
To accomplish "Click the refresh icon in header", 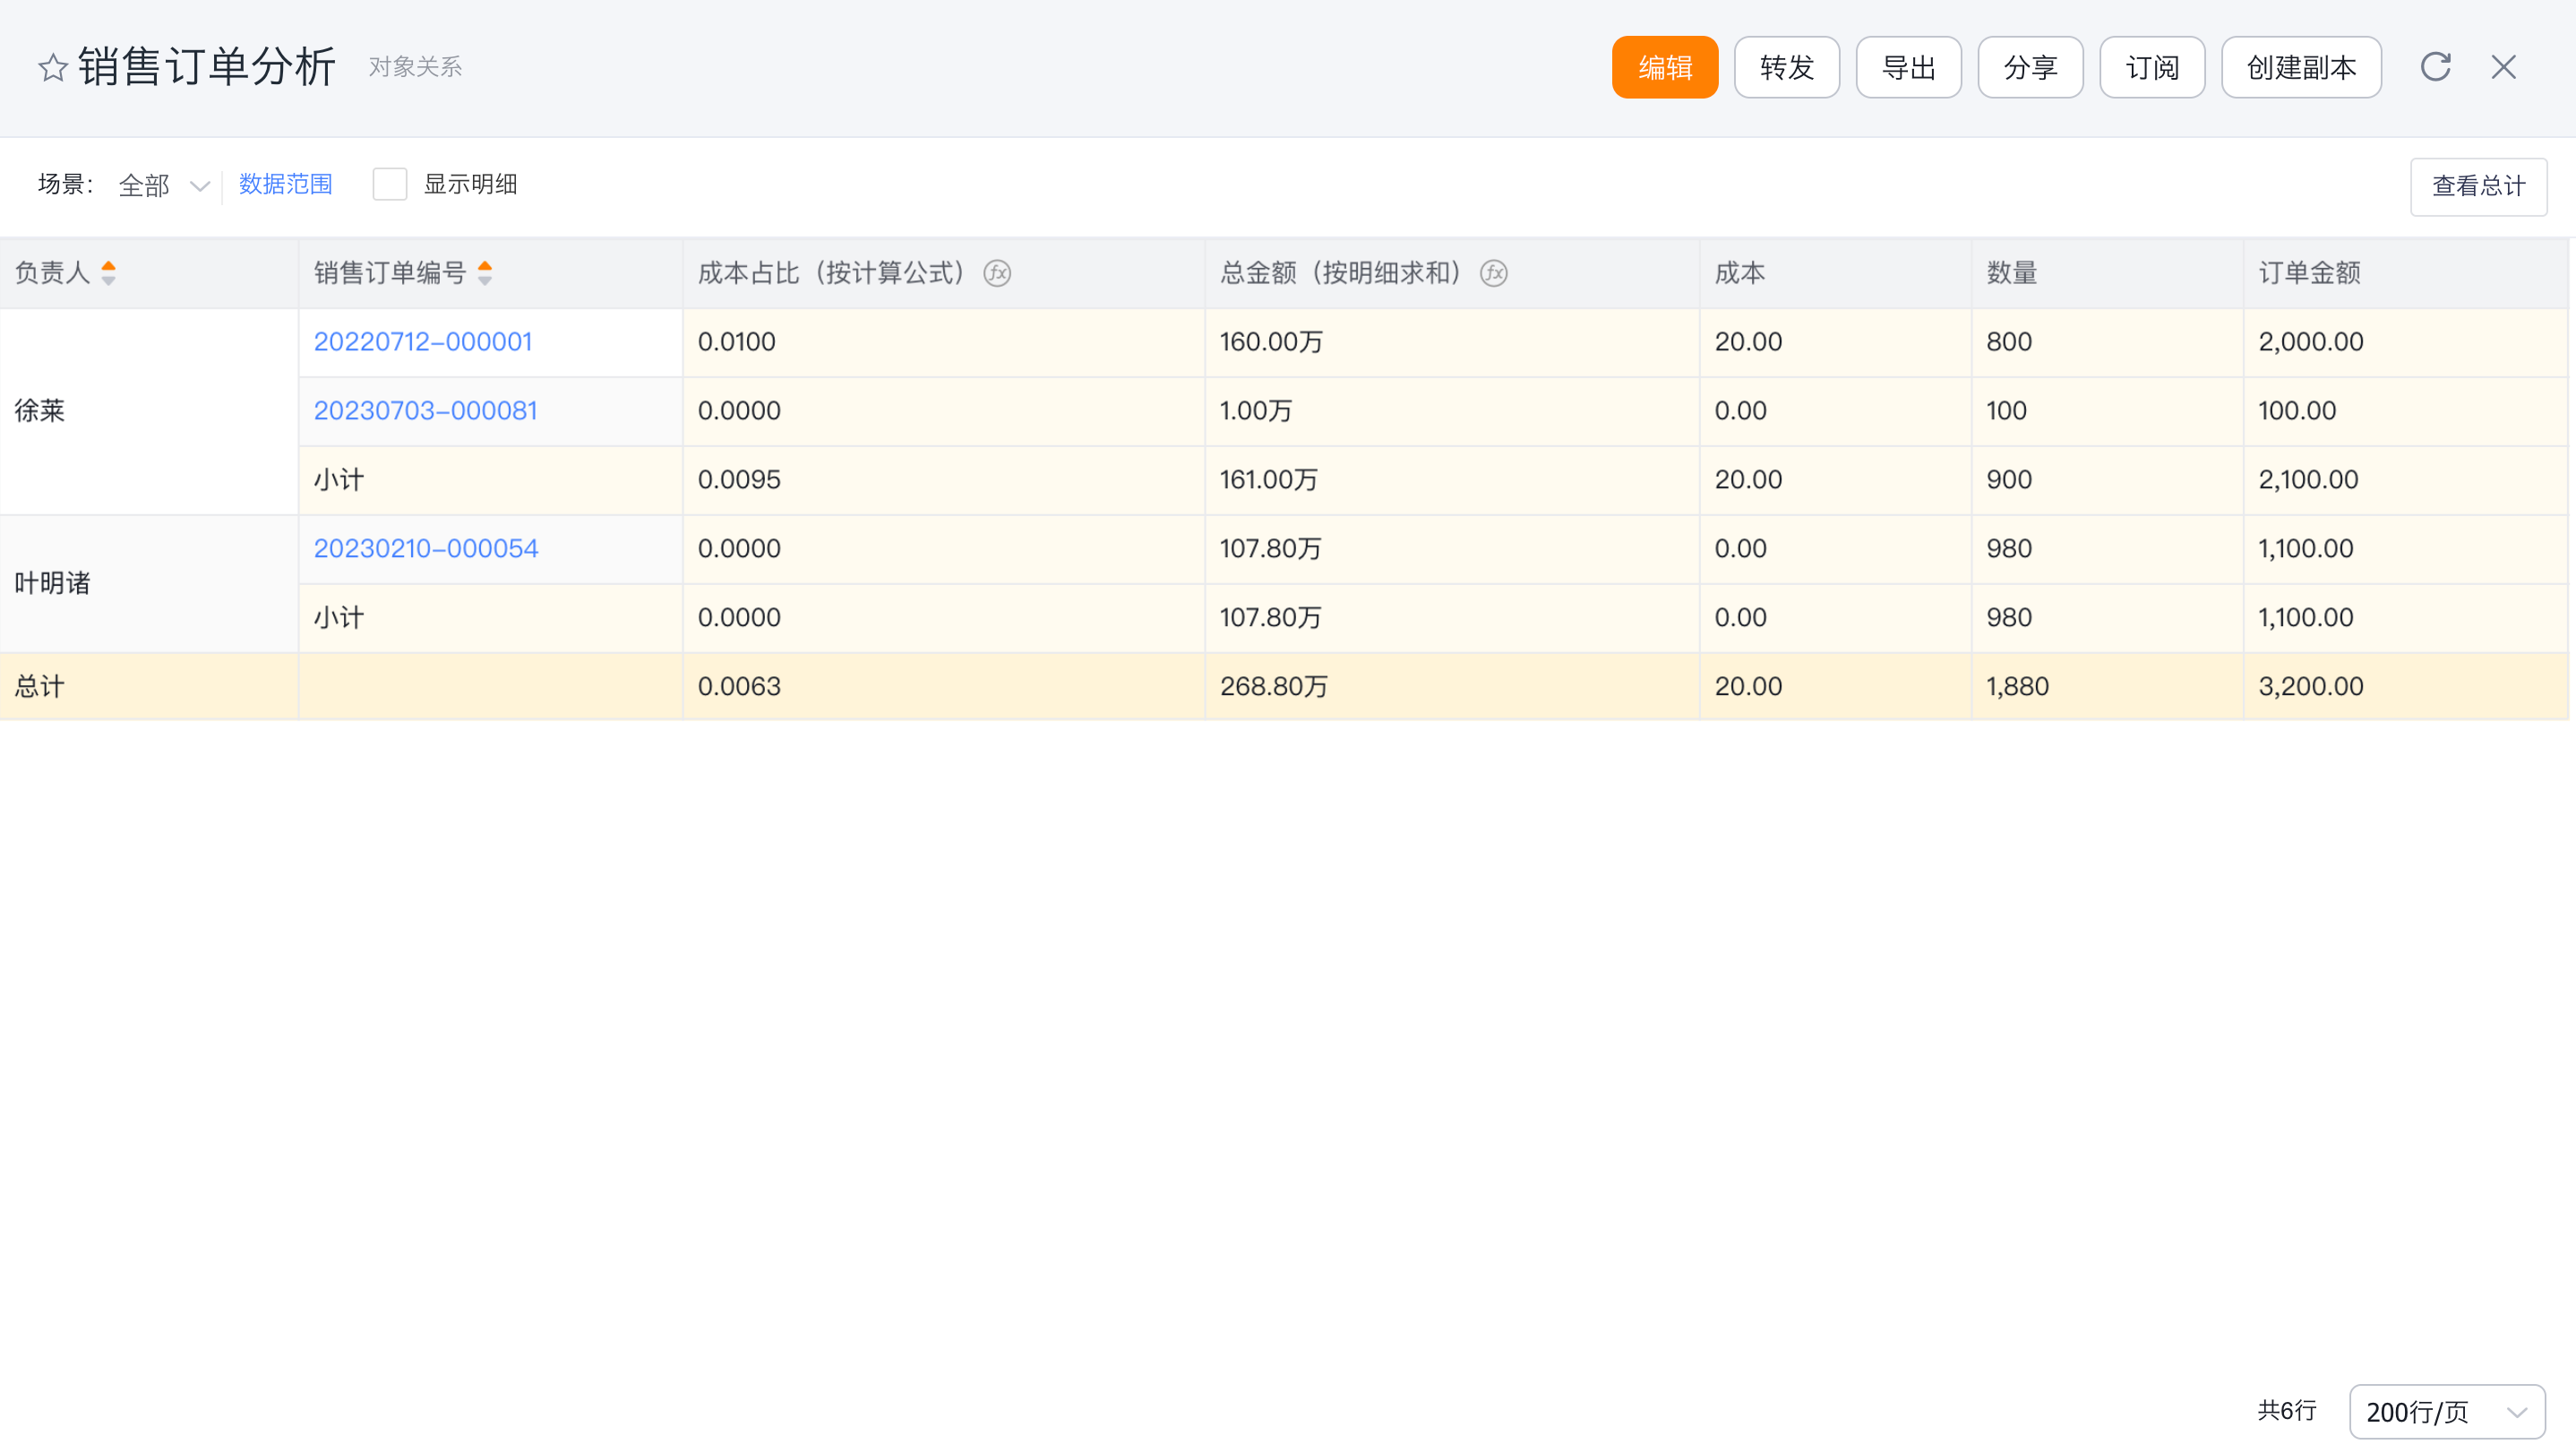I will coord(2435,67).
